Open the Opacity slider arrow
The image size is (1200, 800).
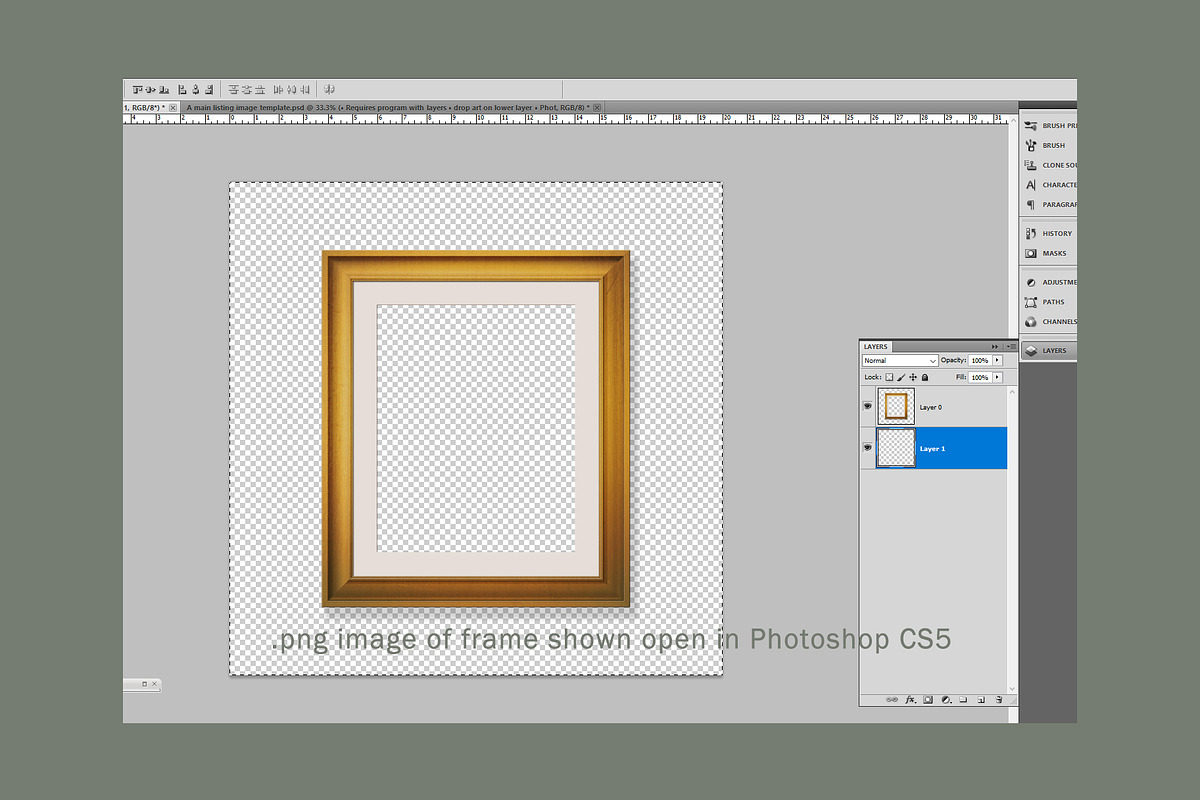(997, 360)
